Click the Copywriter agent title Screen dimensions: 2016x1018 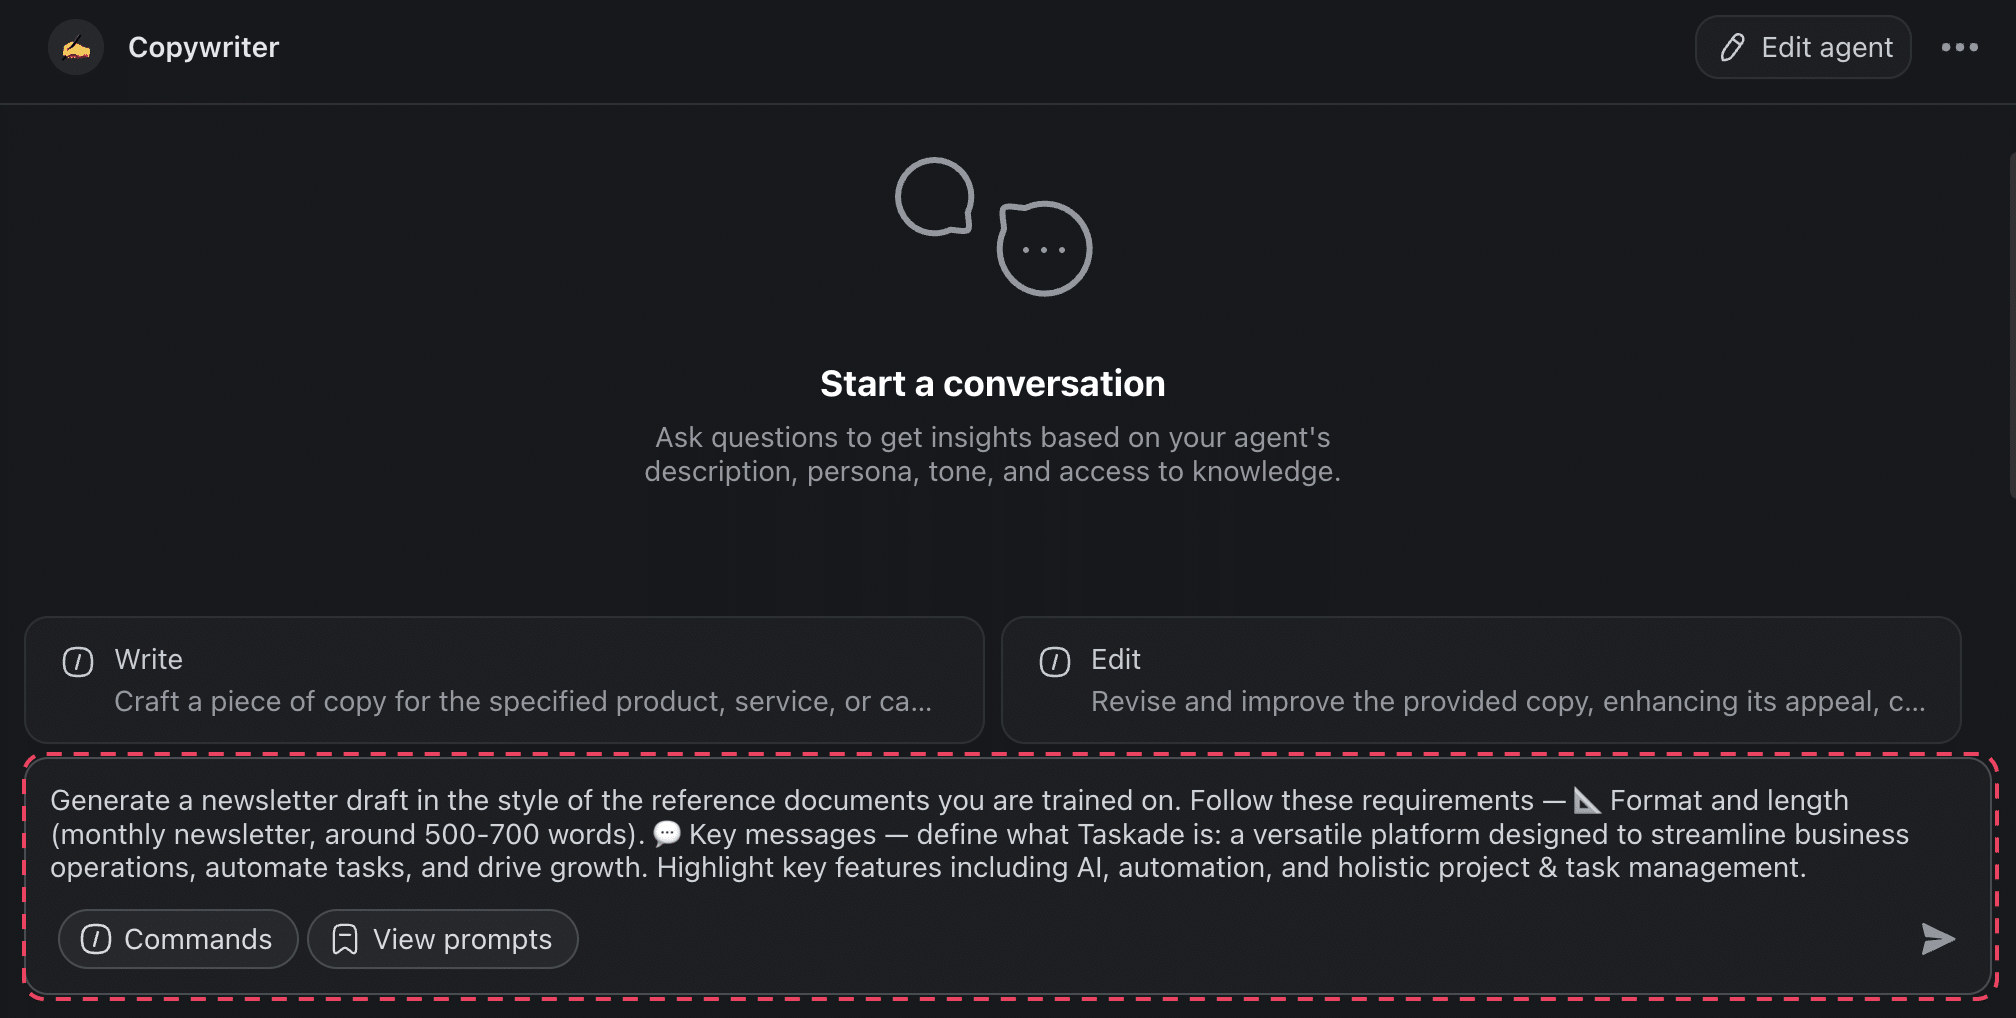coord(204,47)
